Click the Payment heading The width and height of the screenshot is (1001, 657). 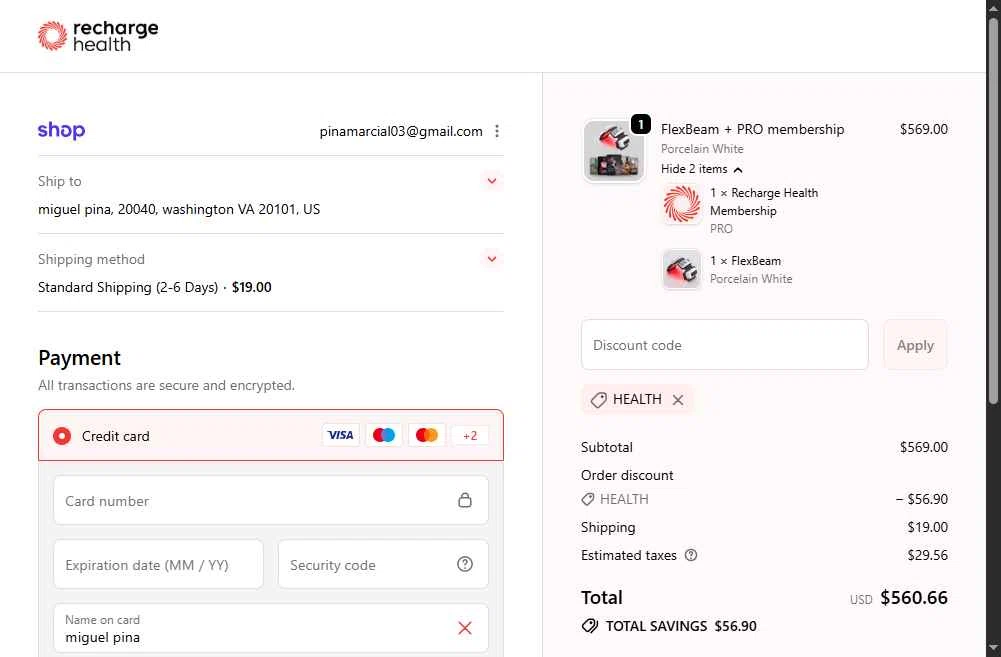coord(79,358)
